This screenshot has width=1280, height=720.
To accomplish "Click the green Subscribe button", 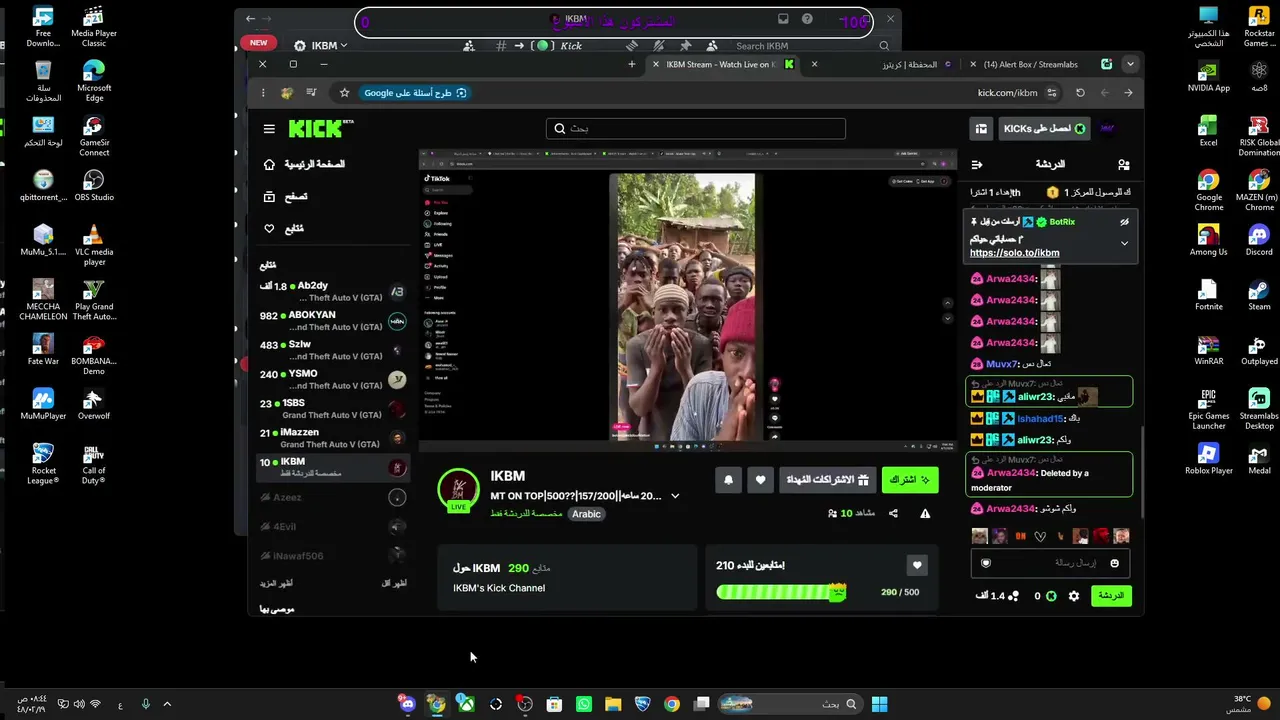I will pos(910,480).
